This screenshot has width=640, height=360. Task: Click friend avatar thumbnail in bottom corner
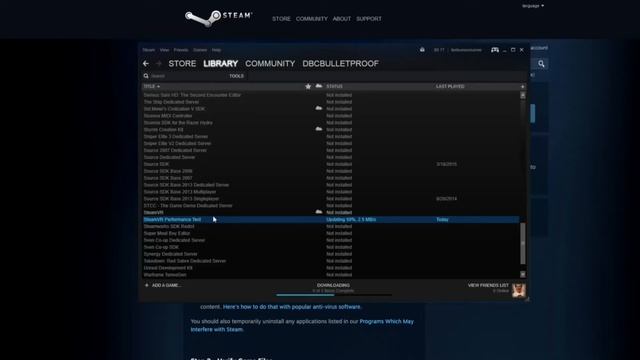tap(519, 290)
